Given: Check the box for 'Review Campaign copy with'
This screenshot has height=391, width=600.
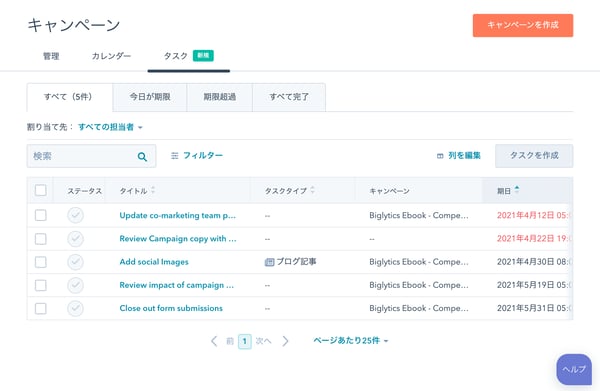Looking at the screenshot, I should 41,239.
